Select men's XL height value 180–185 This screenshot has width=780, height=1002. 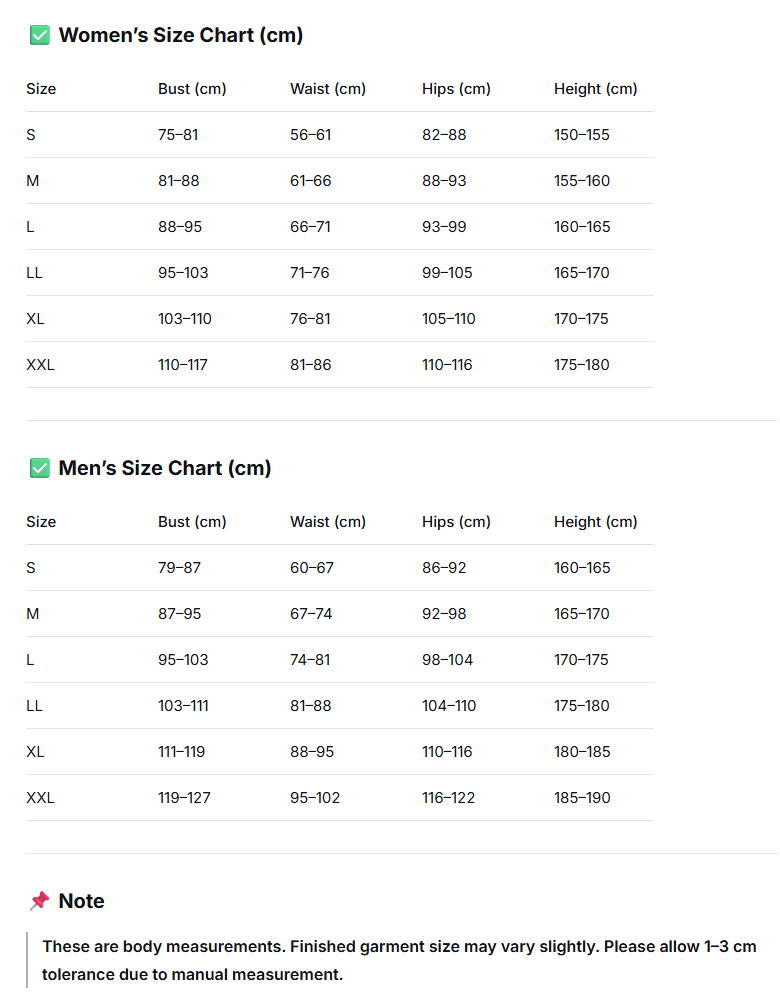pyautogui.click(x=582, y=752)
